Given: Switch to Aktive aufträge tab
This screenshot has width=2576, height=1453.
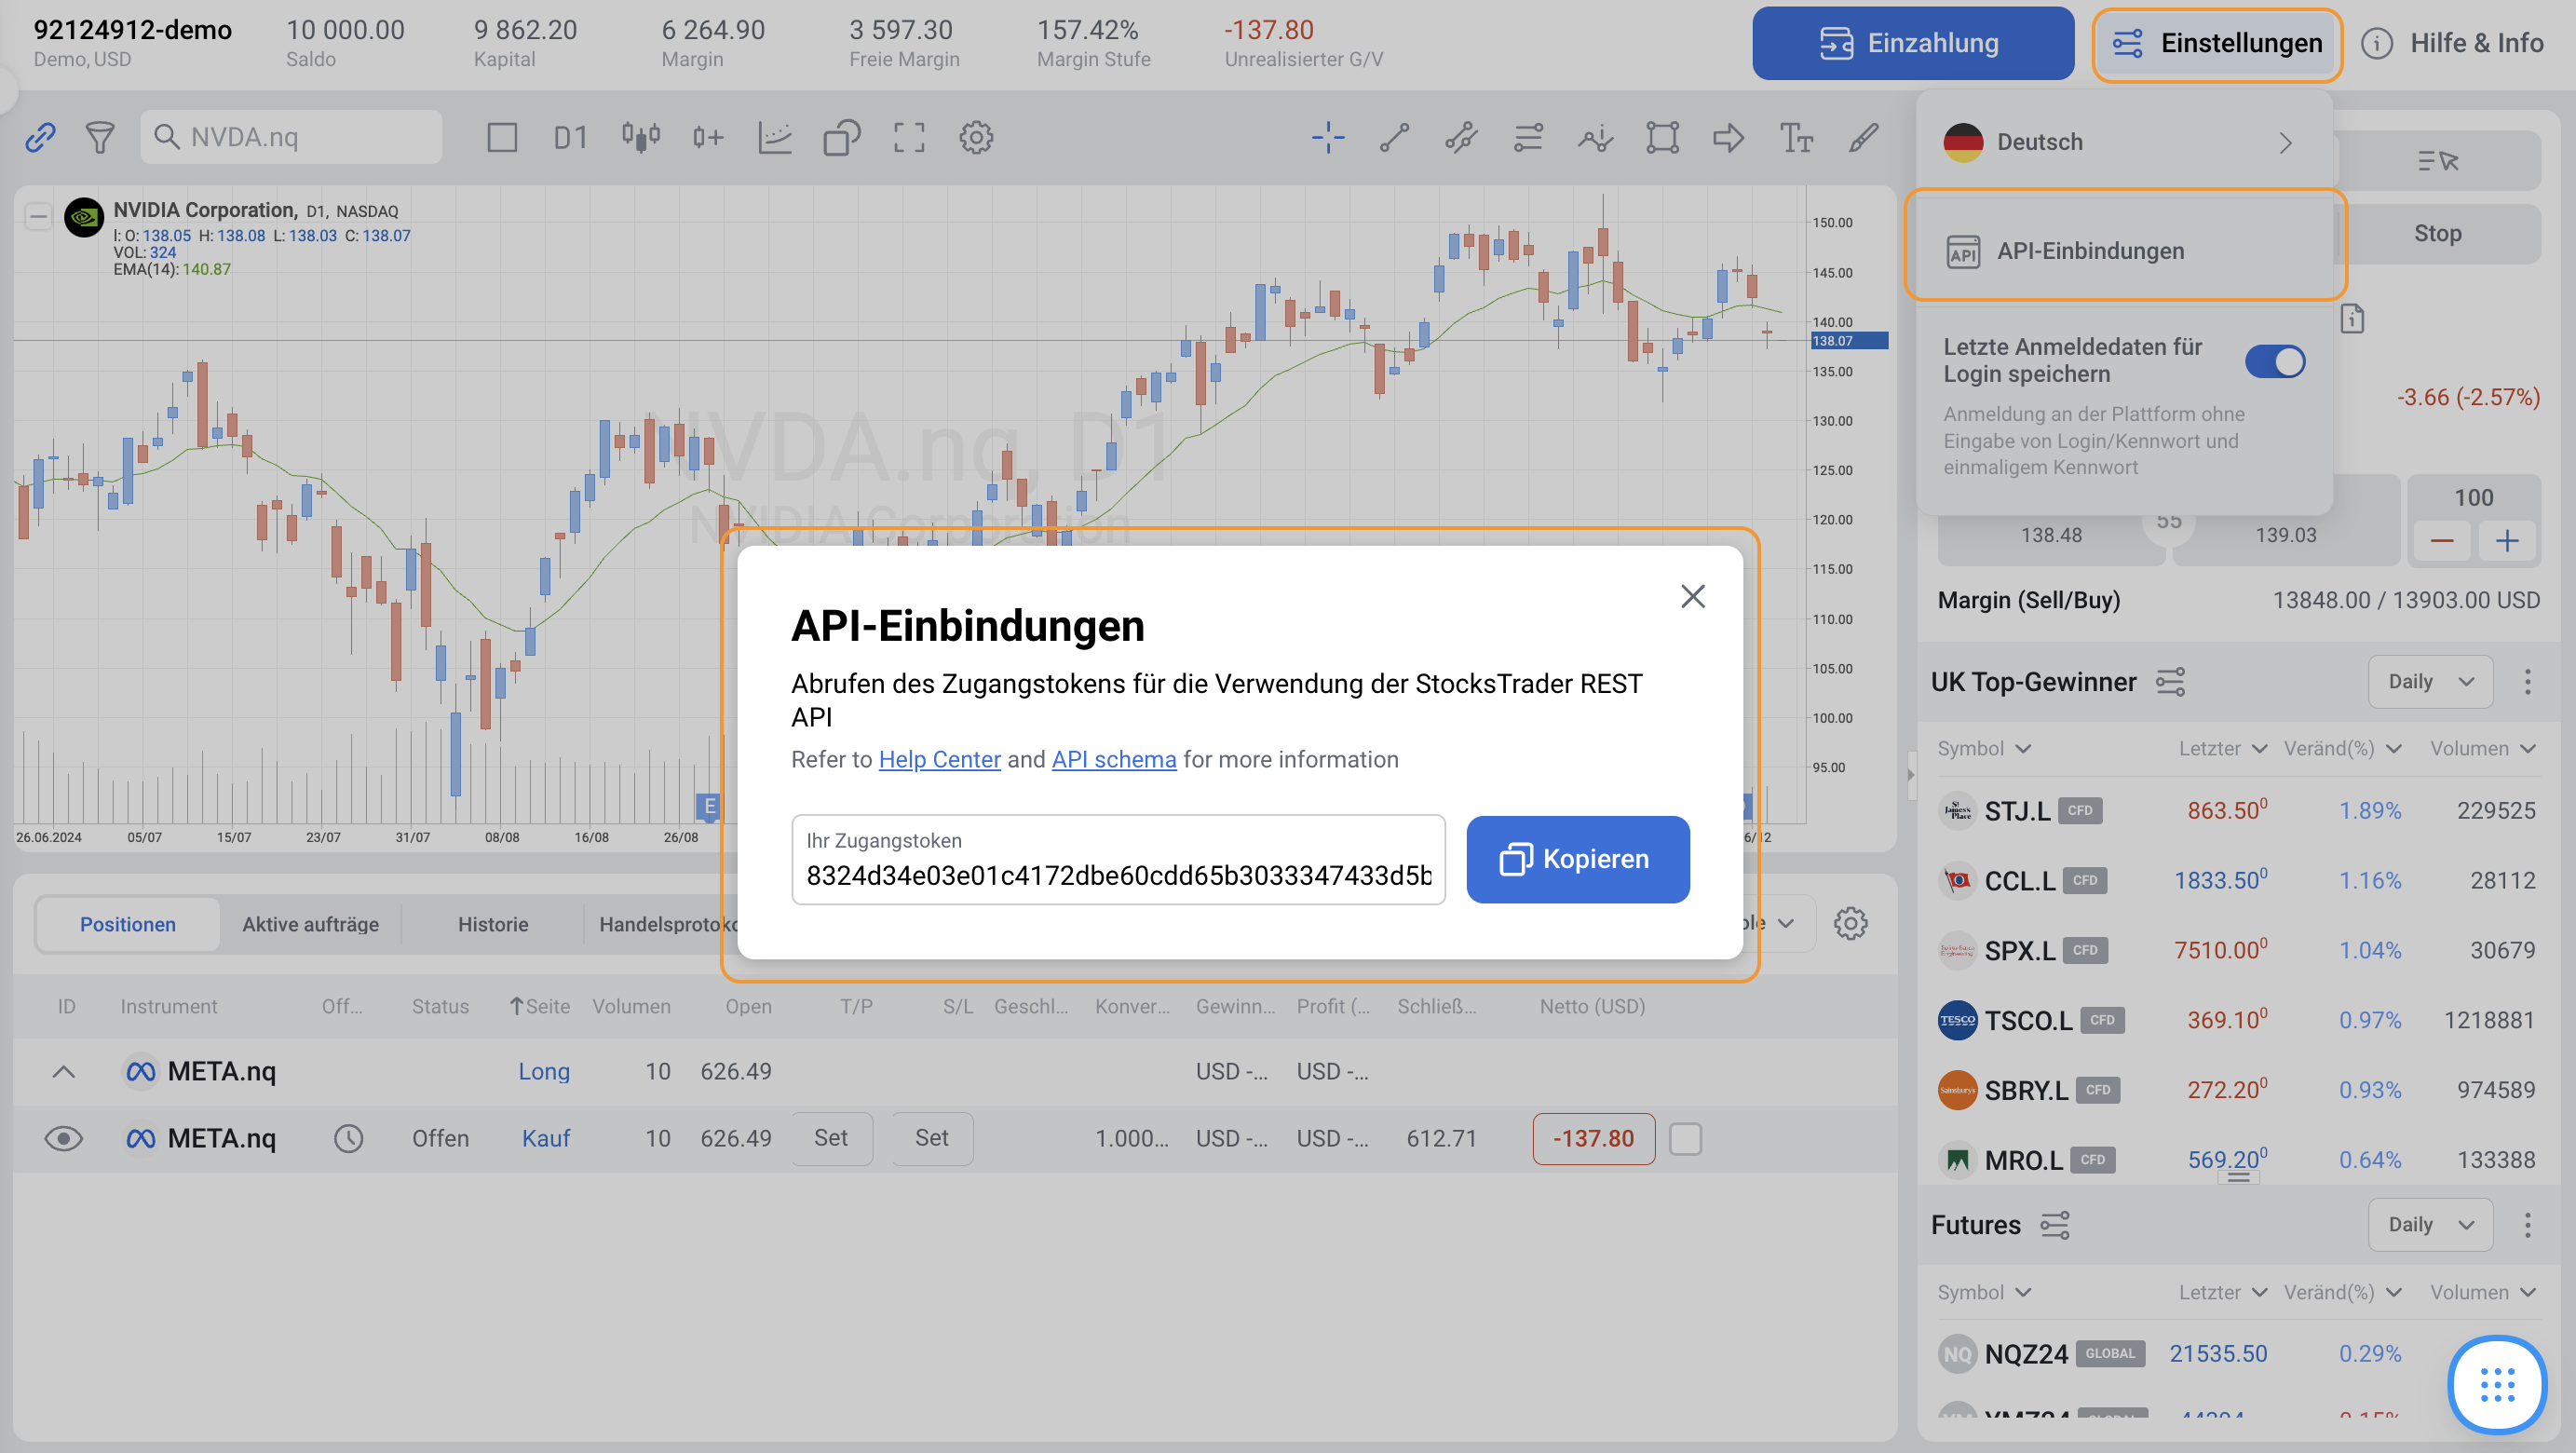Looking at the screenshot, I should pos(310,924).
